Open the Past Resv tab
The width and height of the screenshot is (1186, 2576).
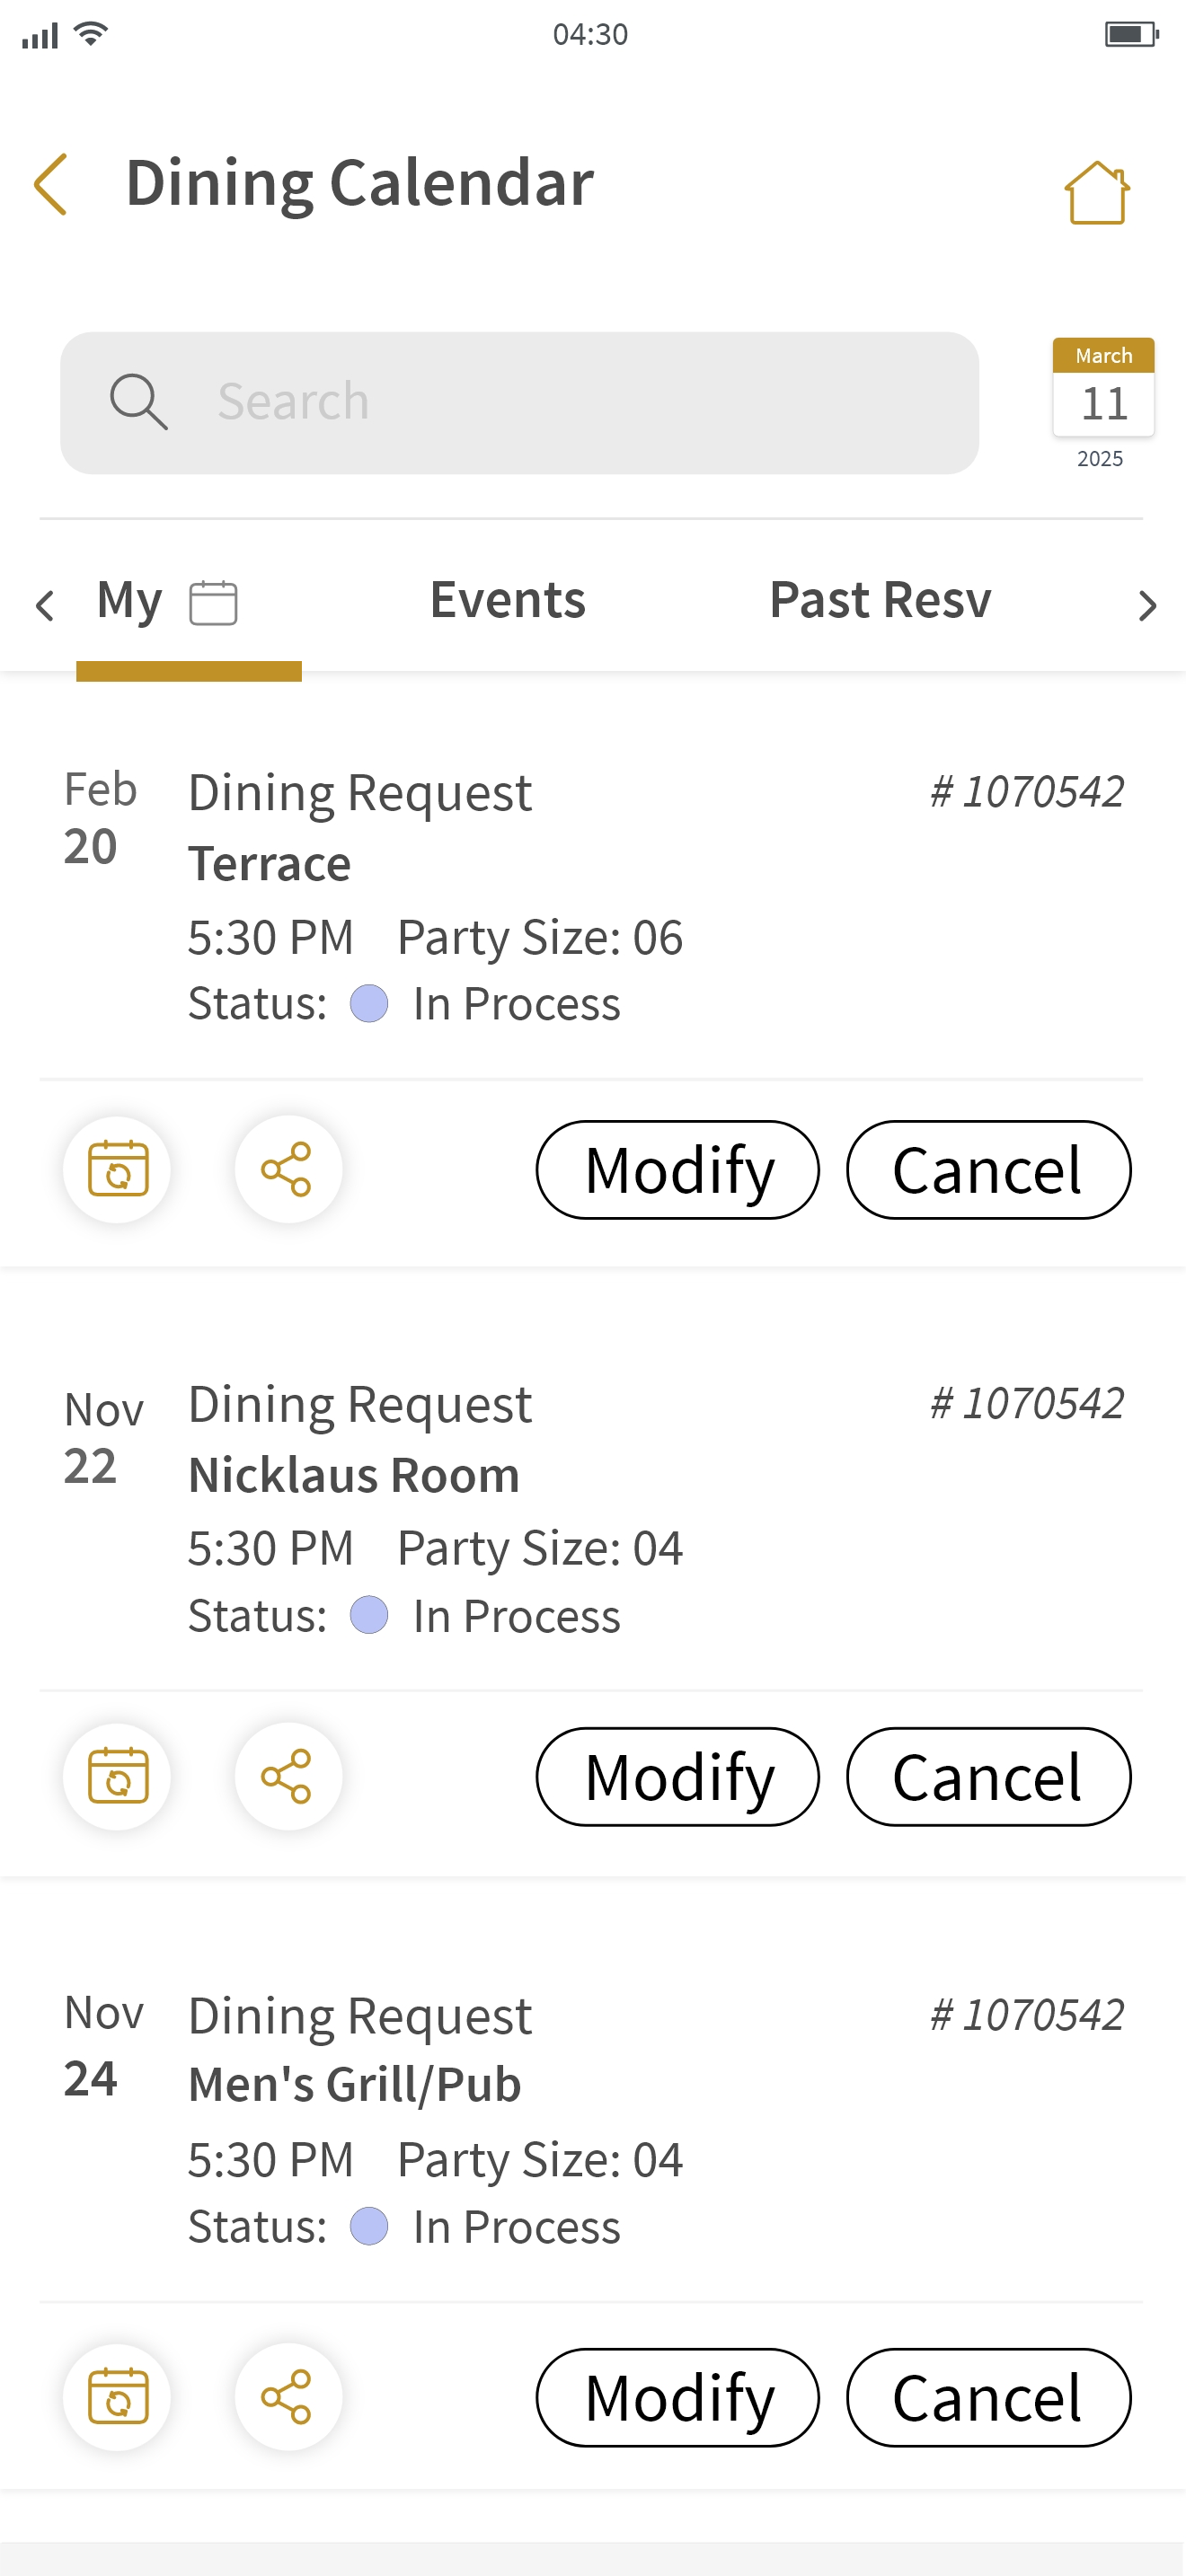tap(880, 600)
